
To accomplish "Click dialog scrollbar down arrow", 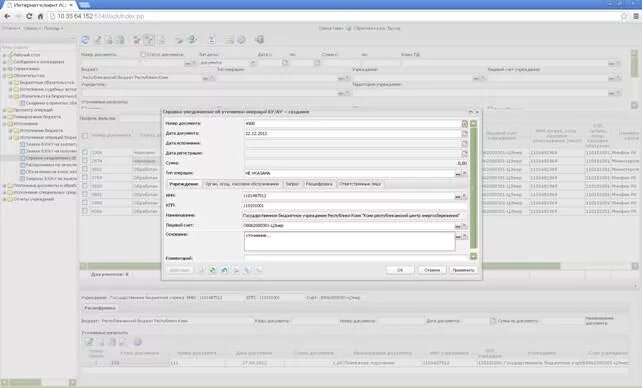I will pyautogui.click(x=474, y=257).
